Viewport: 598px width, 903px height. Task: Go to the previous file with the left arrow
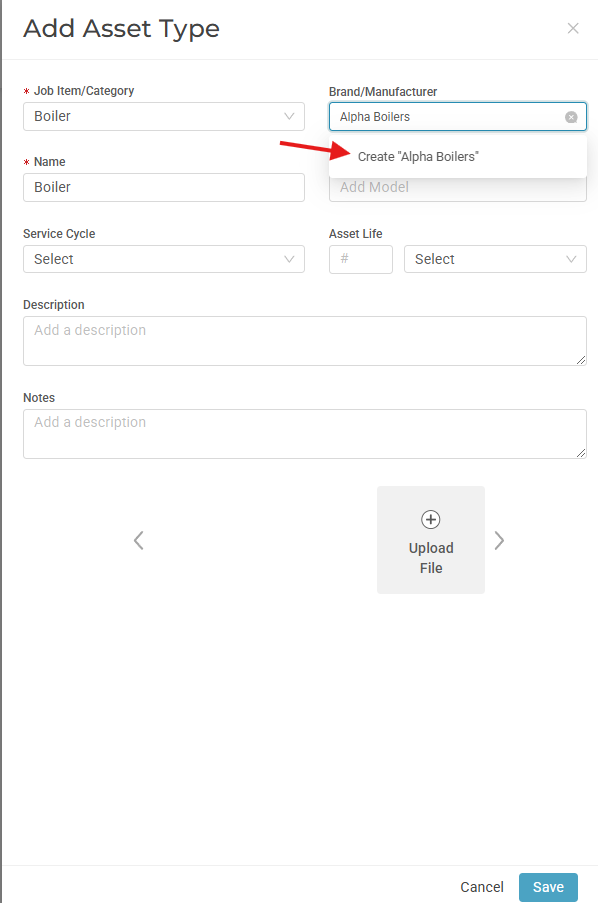[x=138, y=540]
